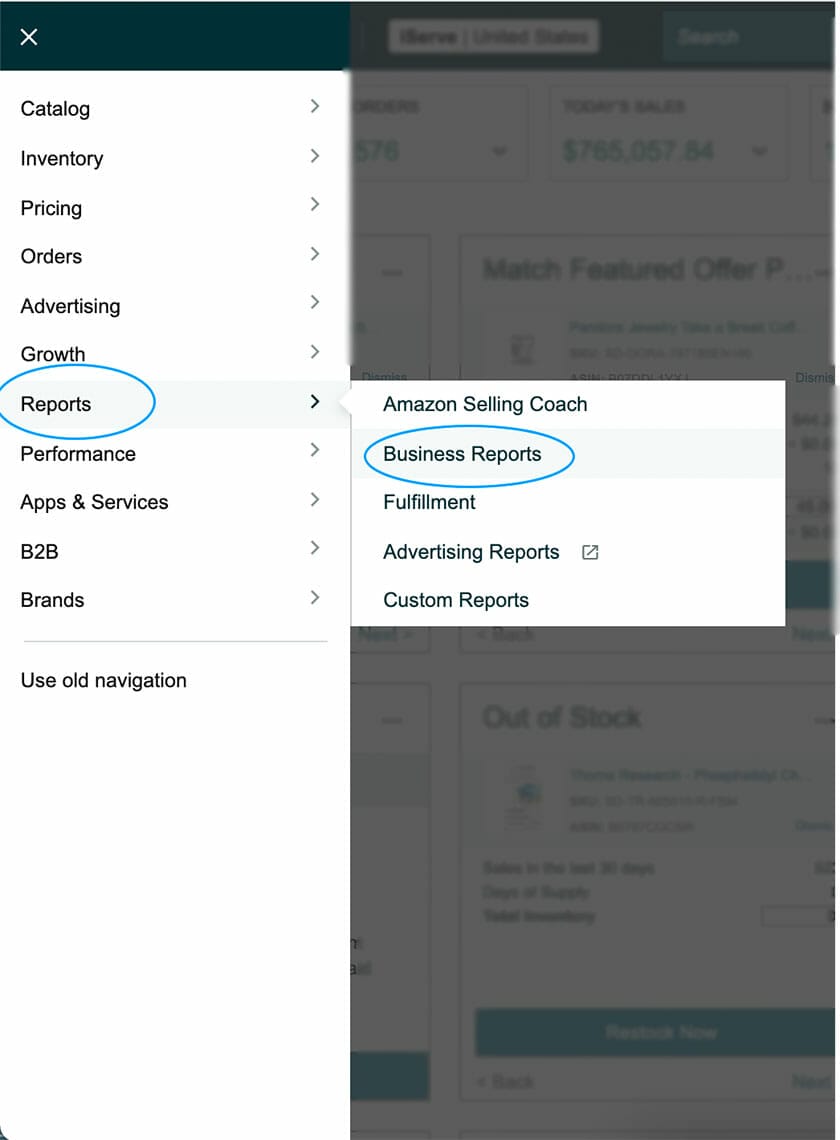
Task: Open the Performance section
Action: click(x=77, y=453)
